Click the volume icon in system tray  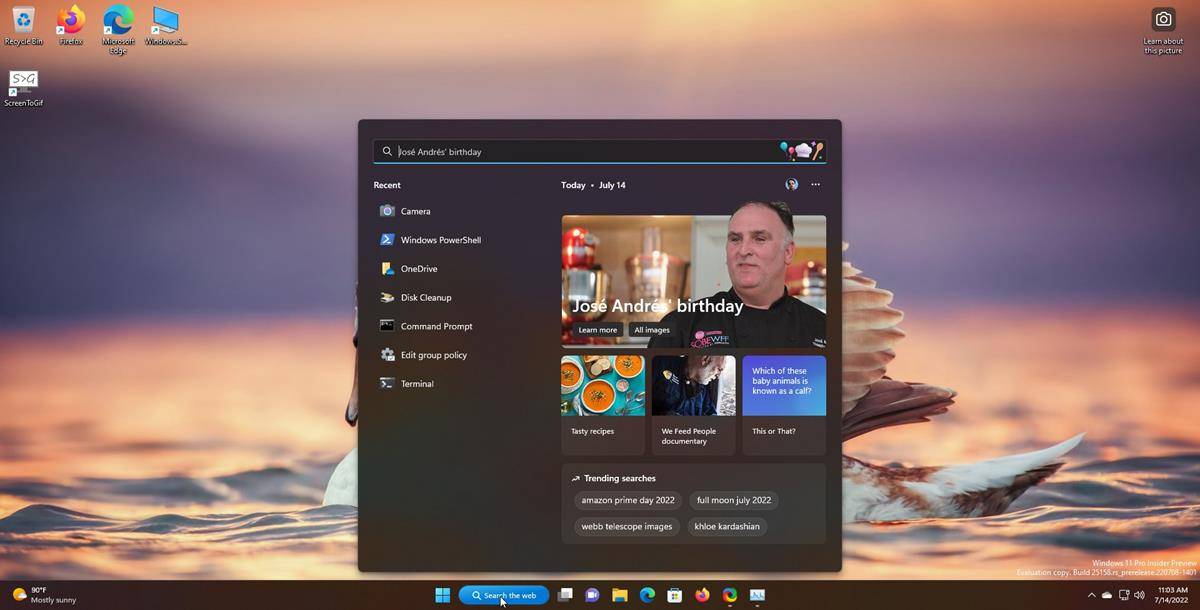pos(1141,592)
